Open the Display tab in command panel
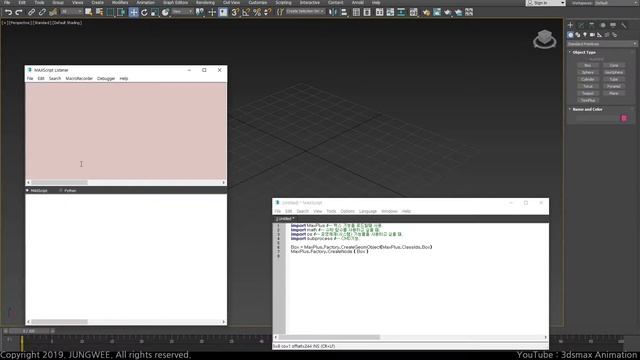 [x=613, y=25]
